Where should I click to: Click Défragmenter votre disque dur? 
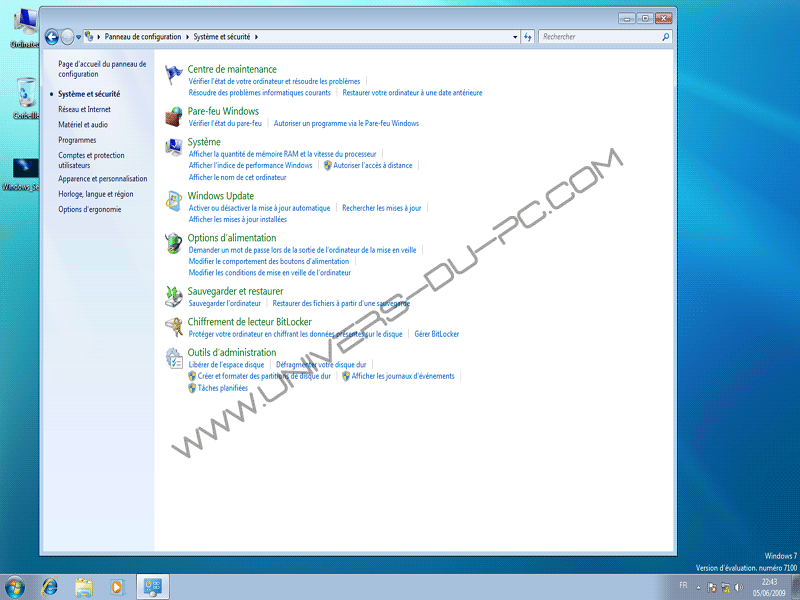[x=321, y=365]
